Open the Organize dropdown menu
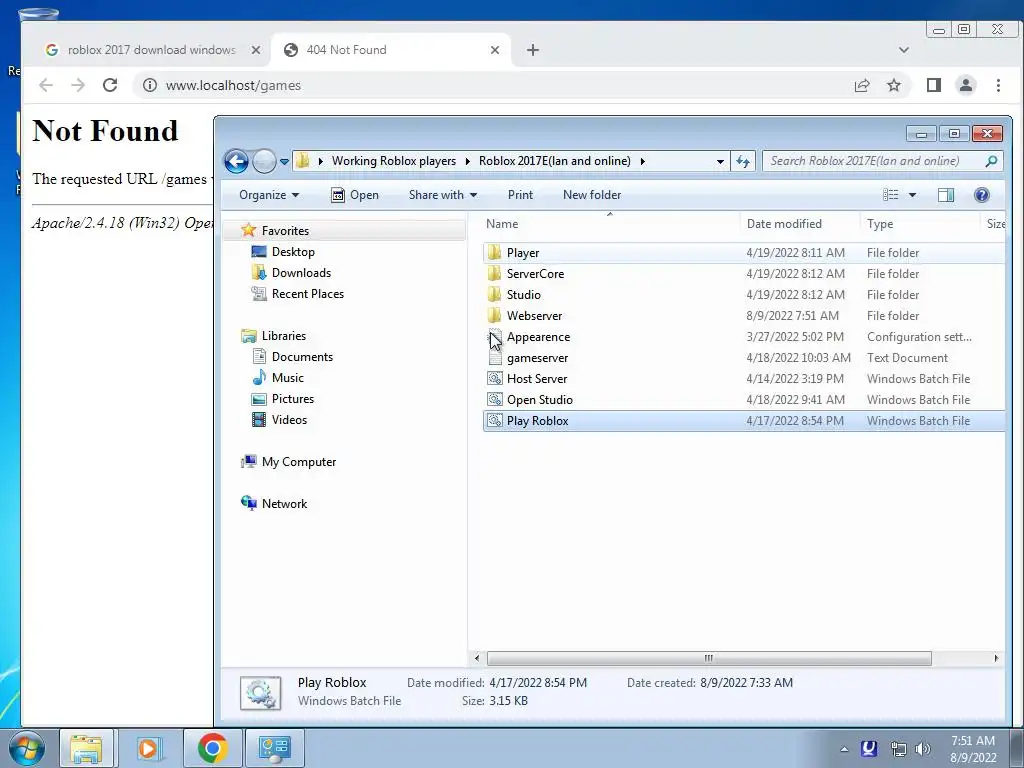1024x768 pixels. [268, 195]
